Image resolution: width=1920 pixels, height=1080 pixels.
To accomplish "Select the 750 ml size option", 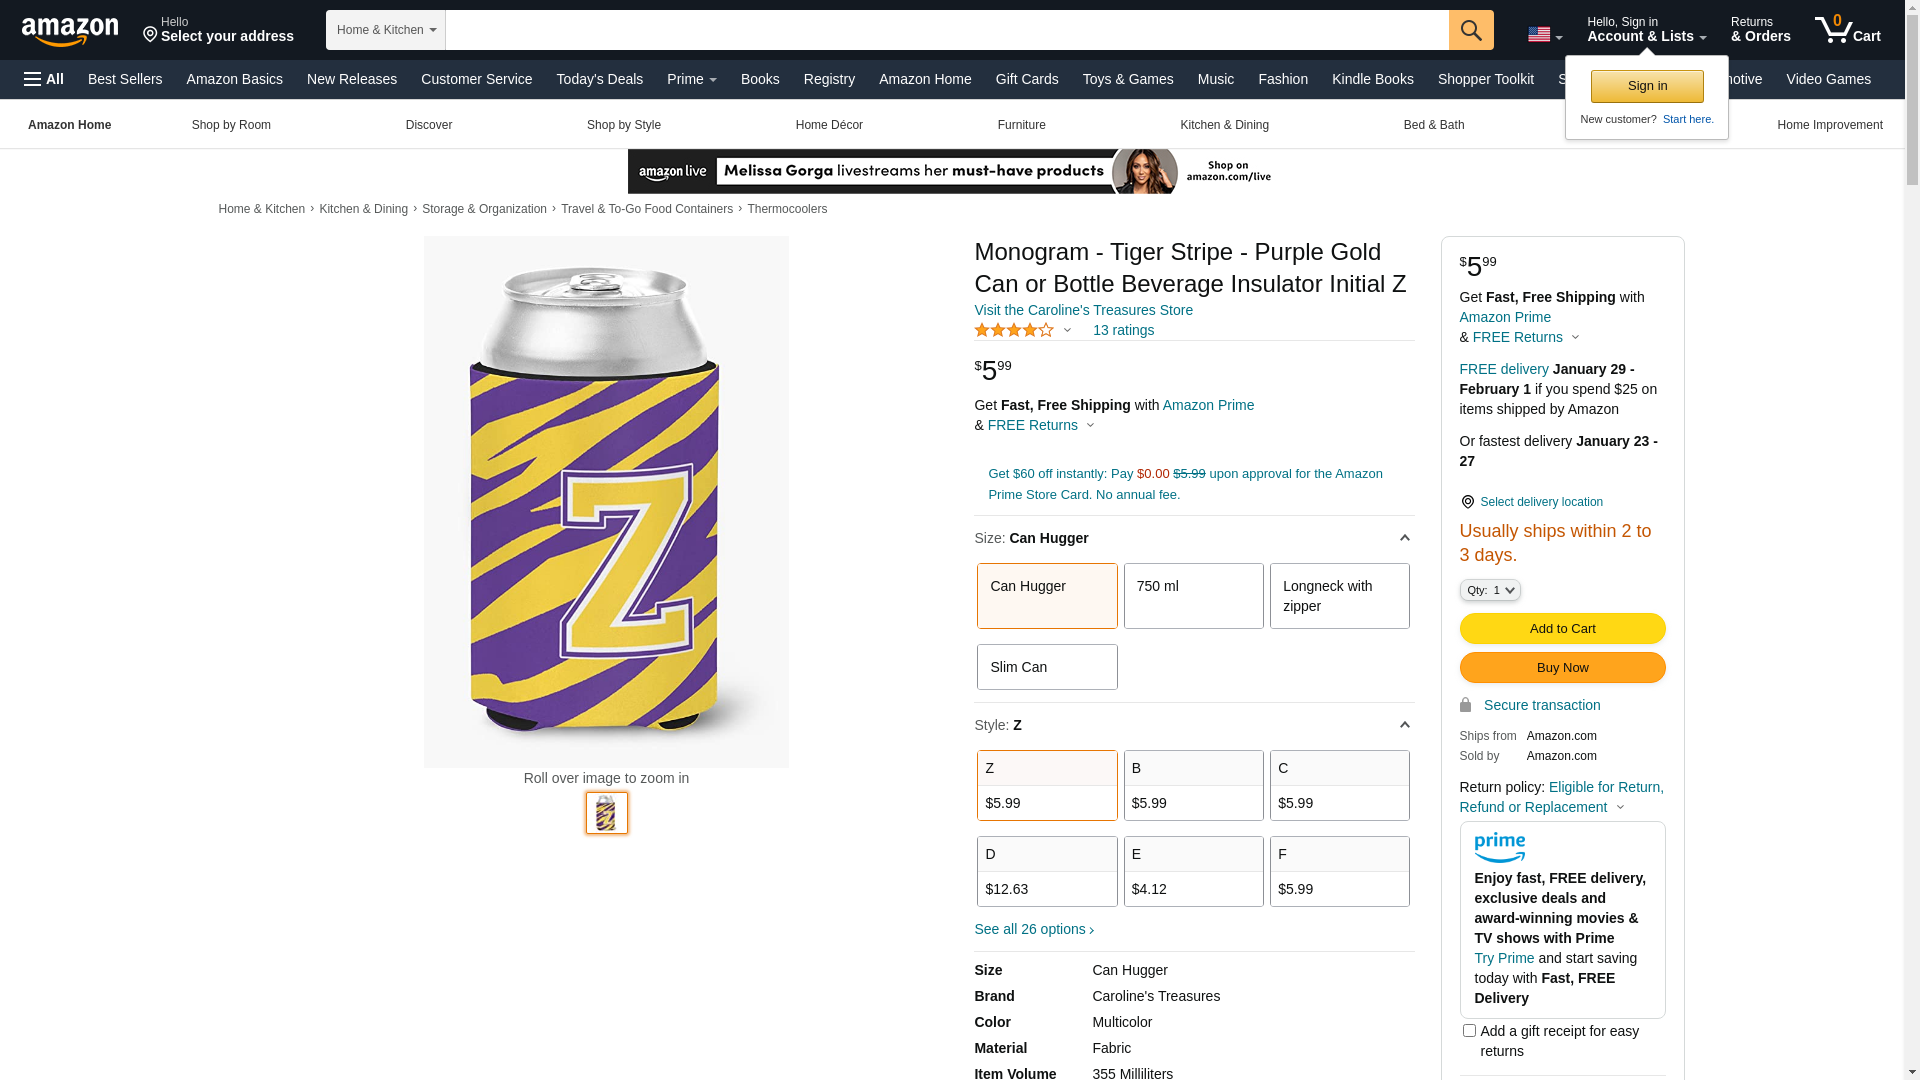I will (1193, 596).
